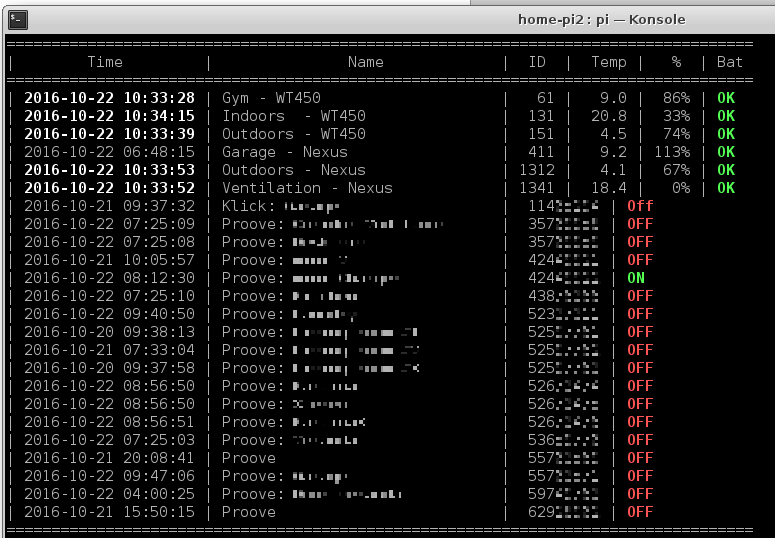Click the humidity value 86%
This screenshot has width=775, height=538.
(x=676, y=98)
